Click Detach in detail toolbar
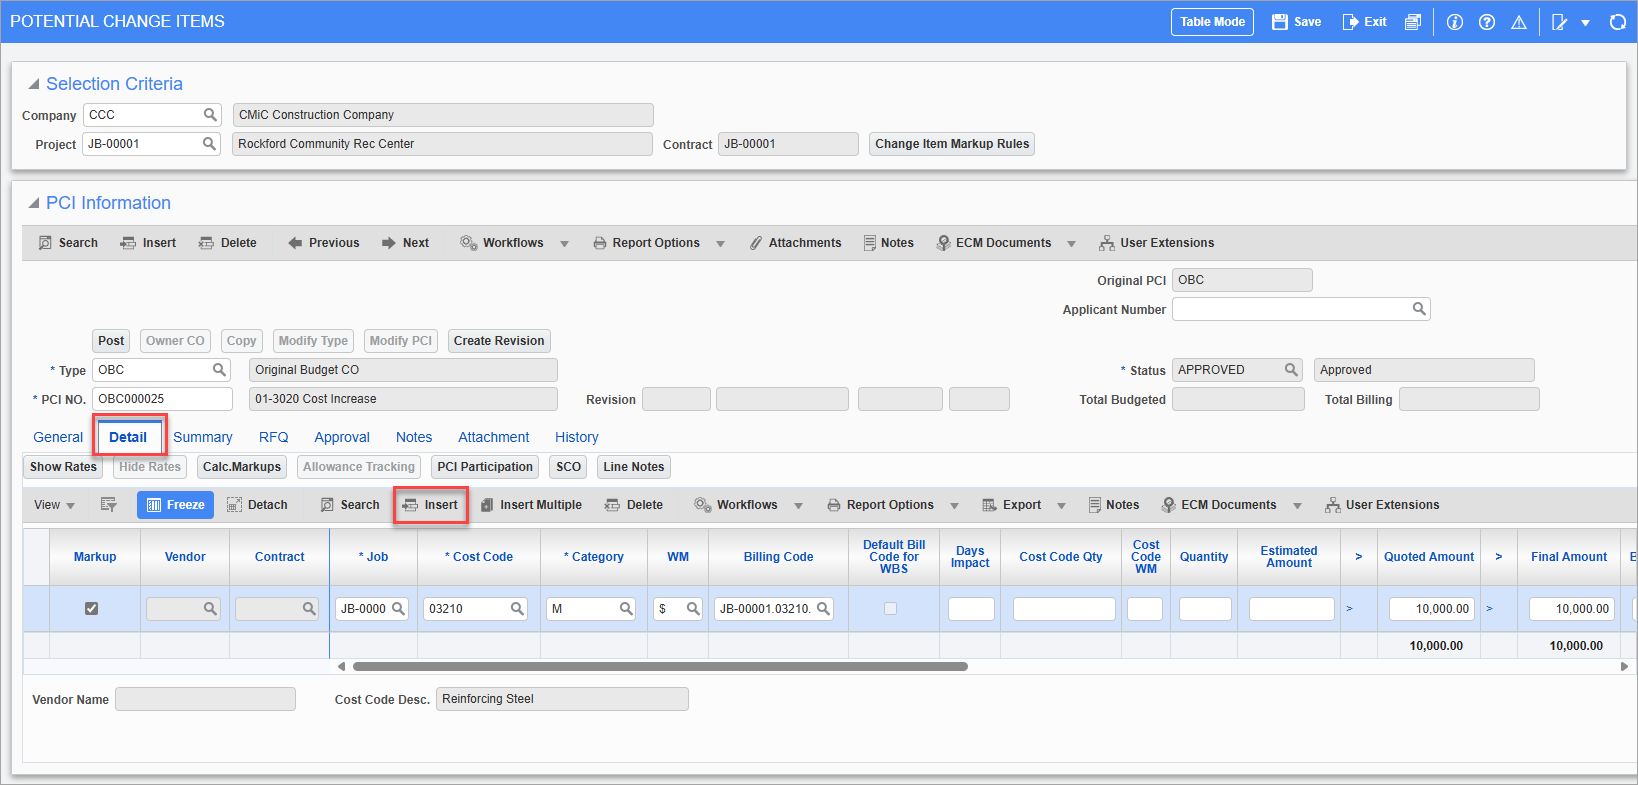The image size is (1638, 785). pyautogui.click(x=257, y=505)
